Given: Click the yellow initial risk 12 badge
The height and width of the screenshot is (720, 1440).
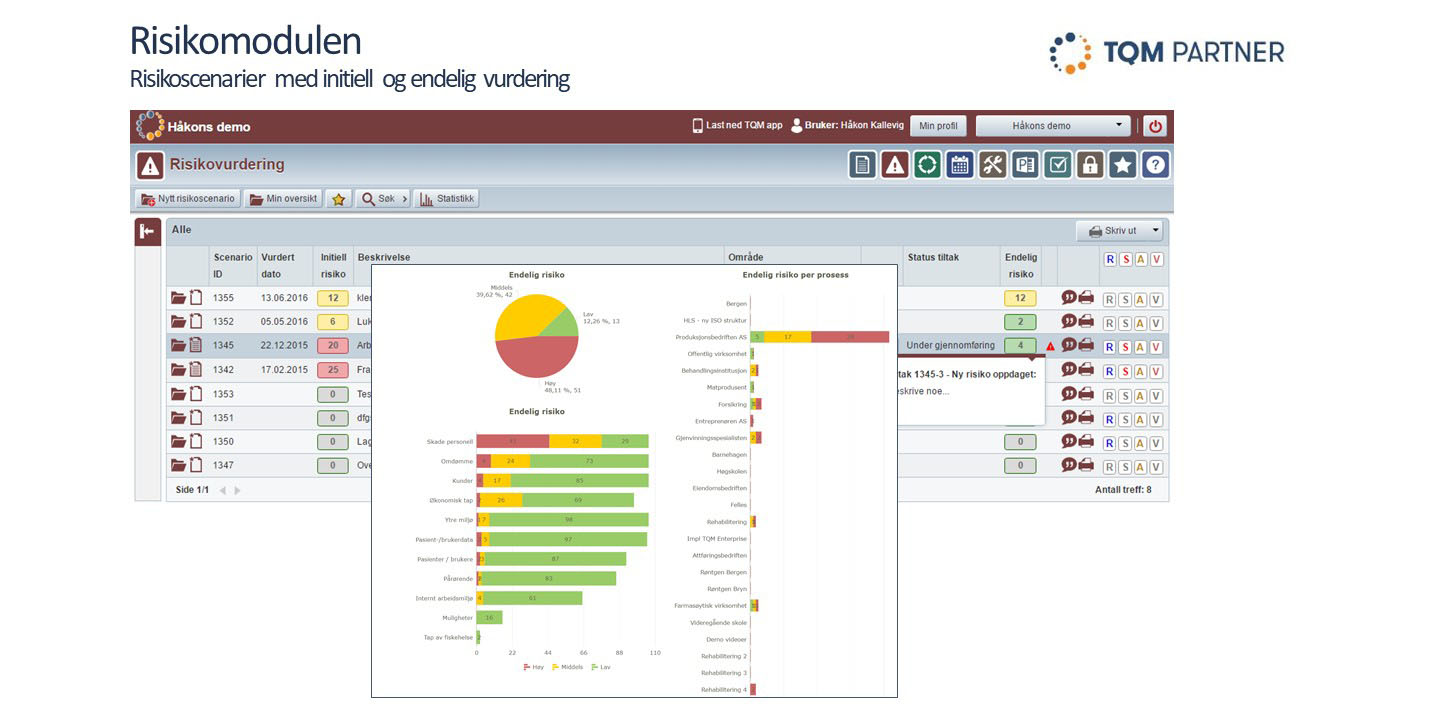Looking at the screenshot, I should click(333, 298).
